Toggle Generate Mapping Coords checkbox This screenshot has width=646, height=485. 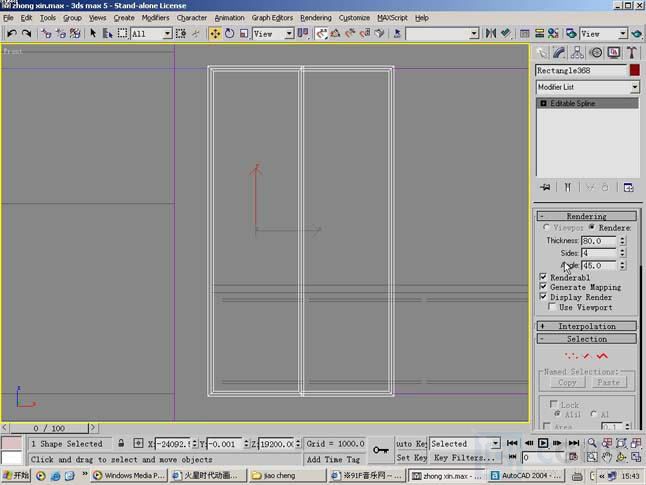coord(543,287)
